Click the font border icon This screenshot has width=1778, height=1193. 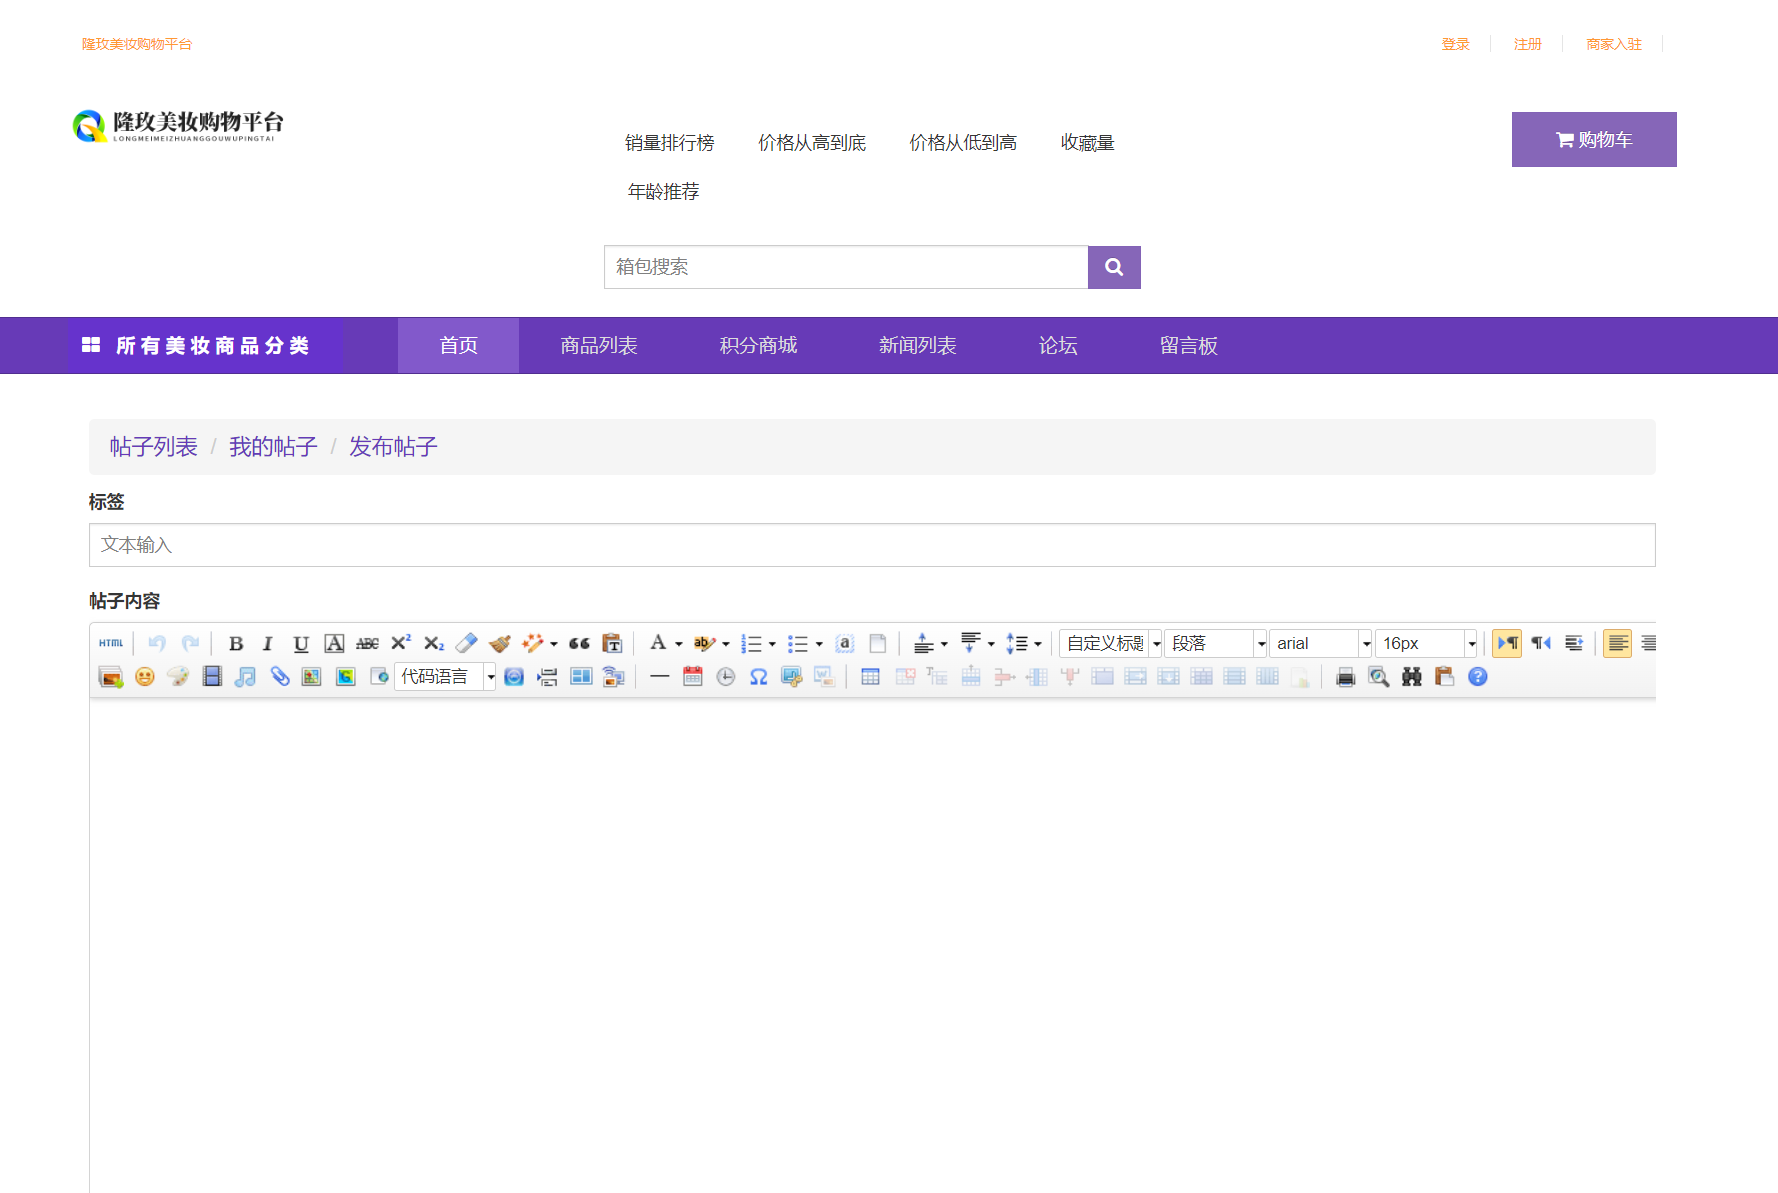334,643
